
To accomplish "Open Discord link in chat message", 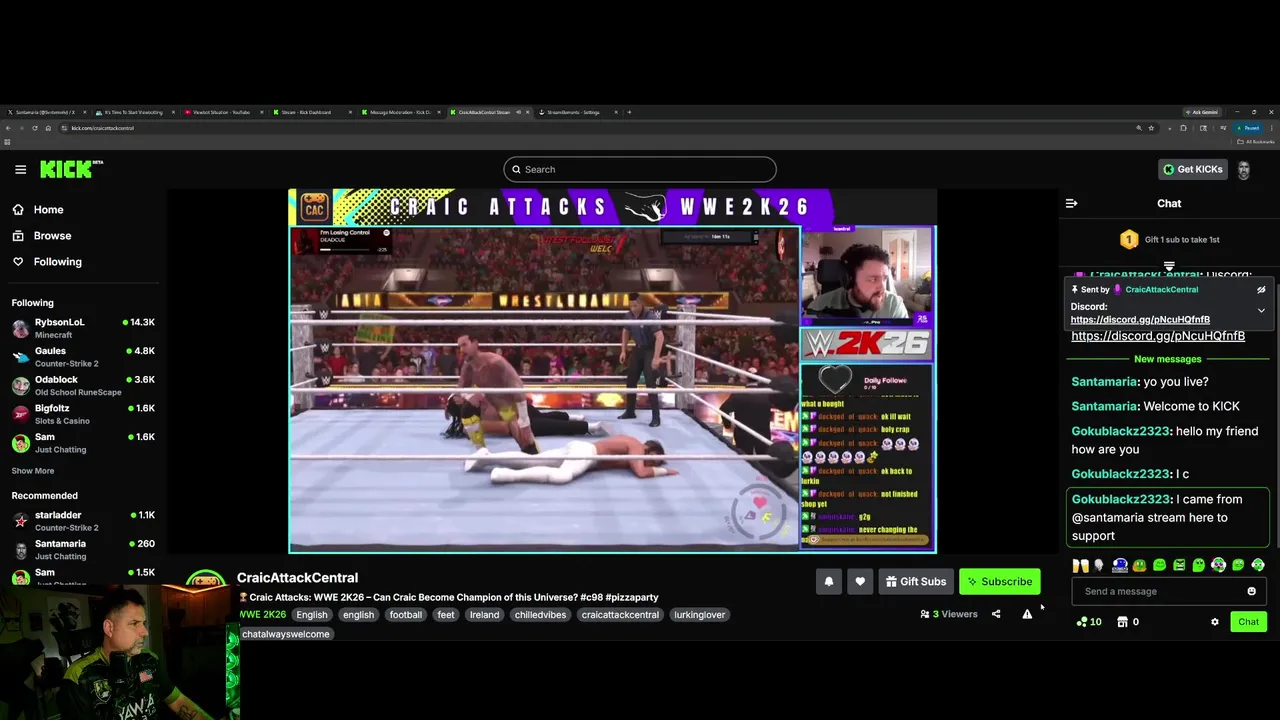I will [x=1158, y=336].
